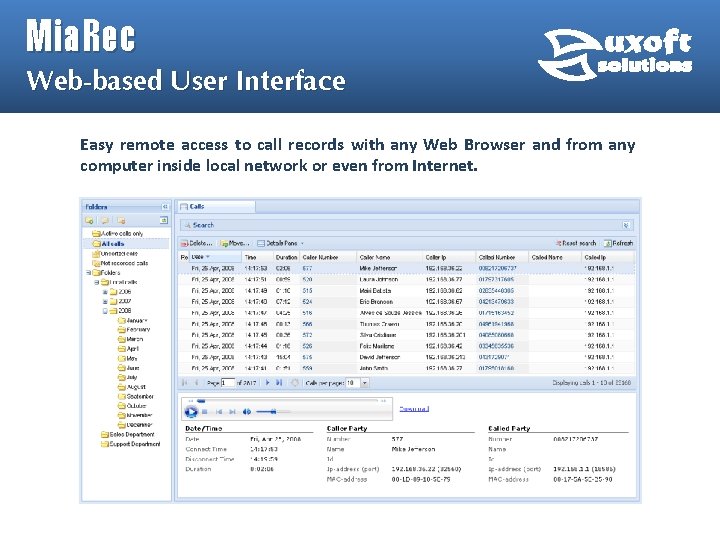Click caller number 520 link
The height and width of the screenshot is (540, 720).
pos(307,279)
